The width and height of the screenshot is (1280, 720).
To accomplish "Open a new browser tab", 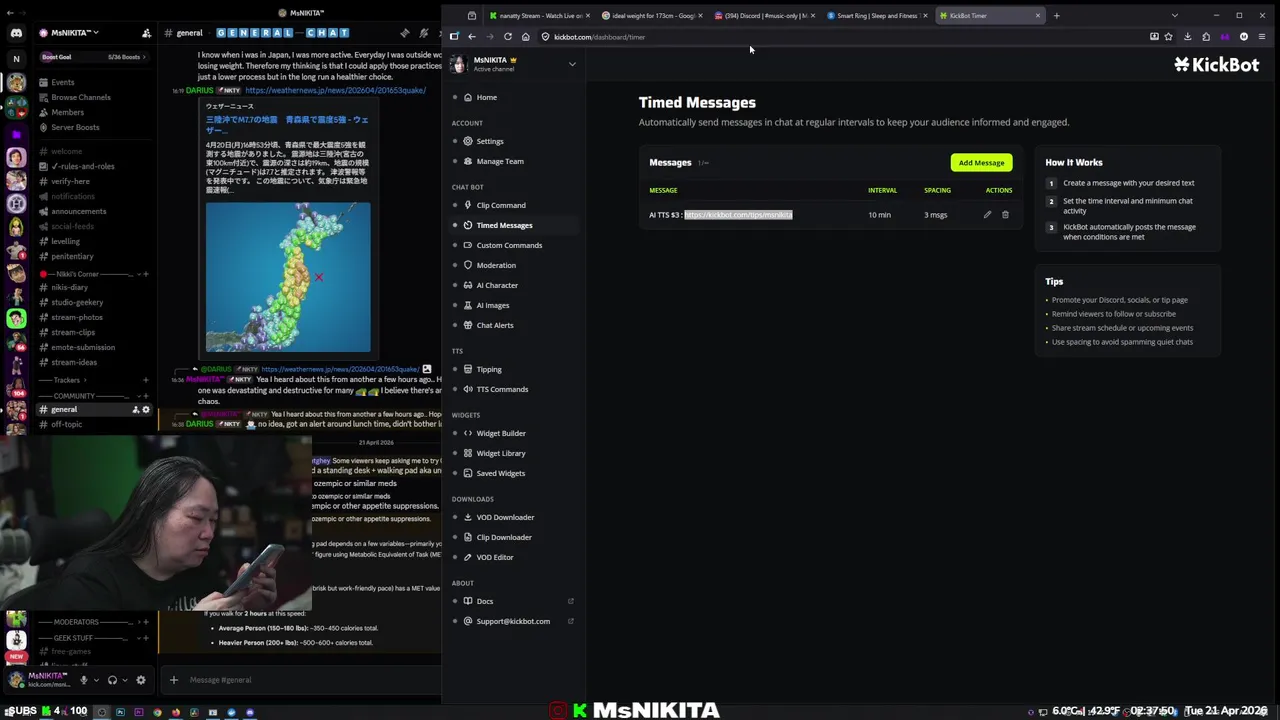I will [x=1056, y=16].
